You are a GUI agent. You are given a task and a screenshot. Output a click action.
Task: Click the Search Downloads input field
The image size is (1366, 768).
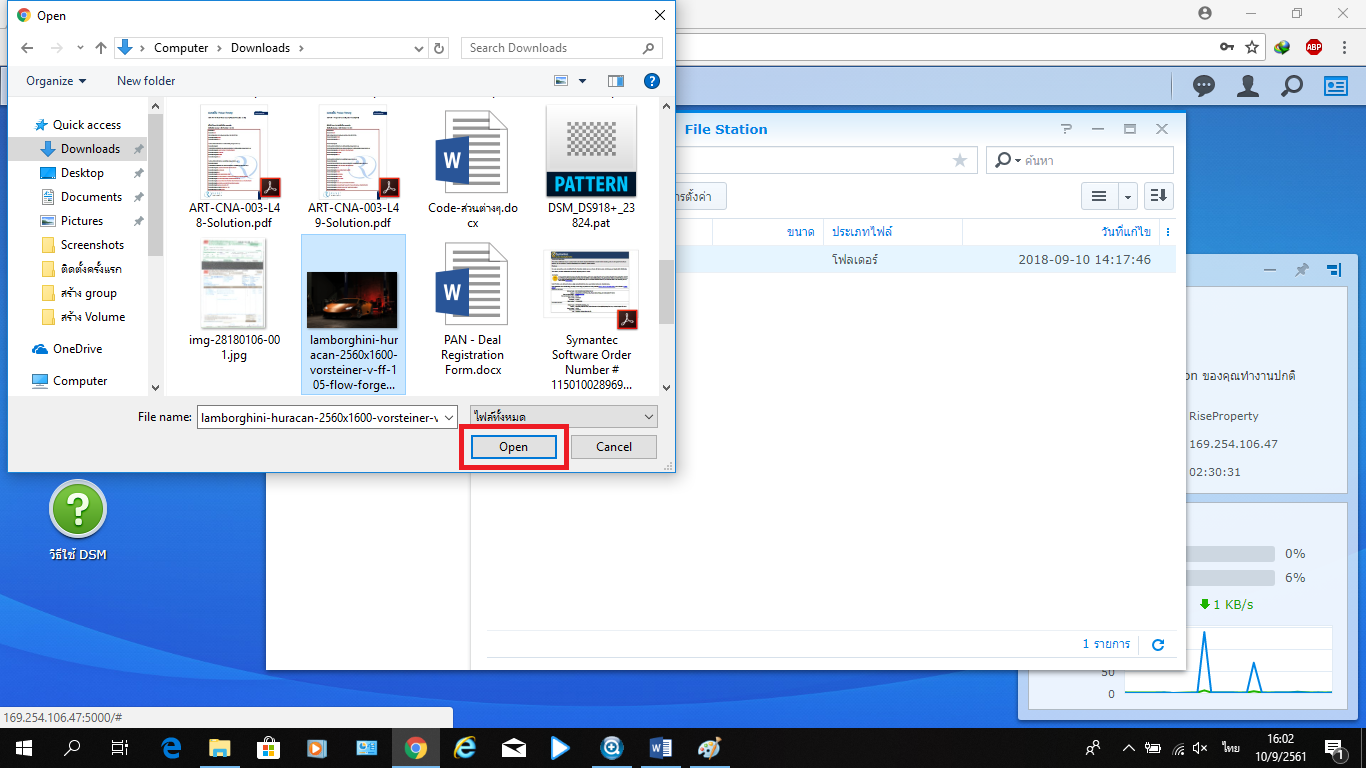[550, 48]
